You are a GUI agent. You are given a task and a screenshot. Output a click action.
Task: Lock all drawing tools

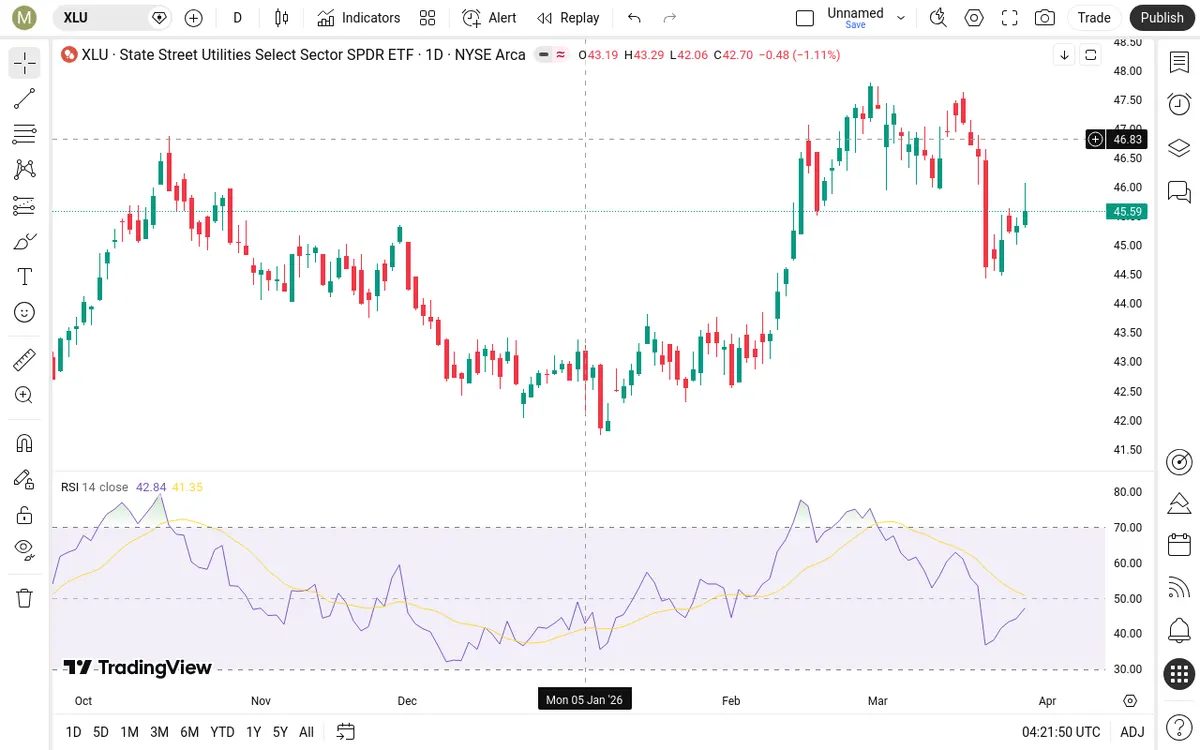(24, 515)
